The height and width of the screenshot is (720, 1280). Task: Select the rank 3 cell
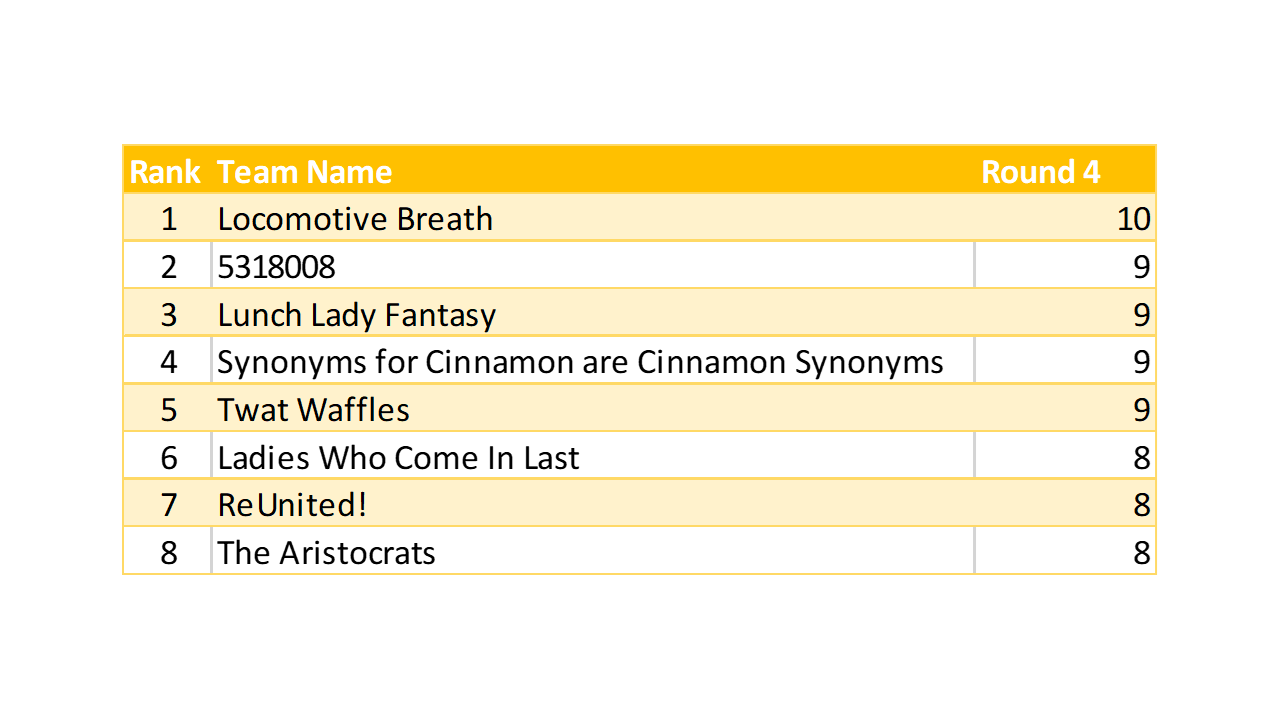pyautogui.click(x=168, y=315)
